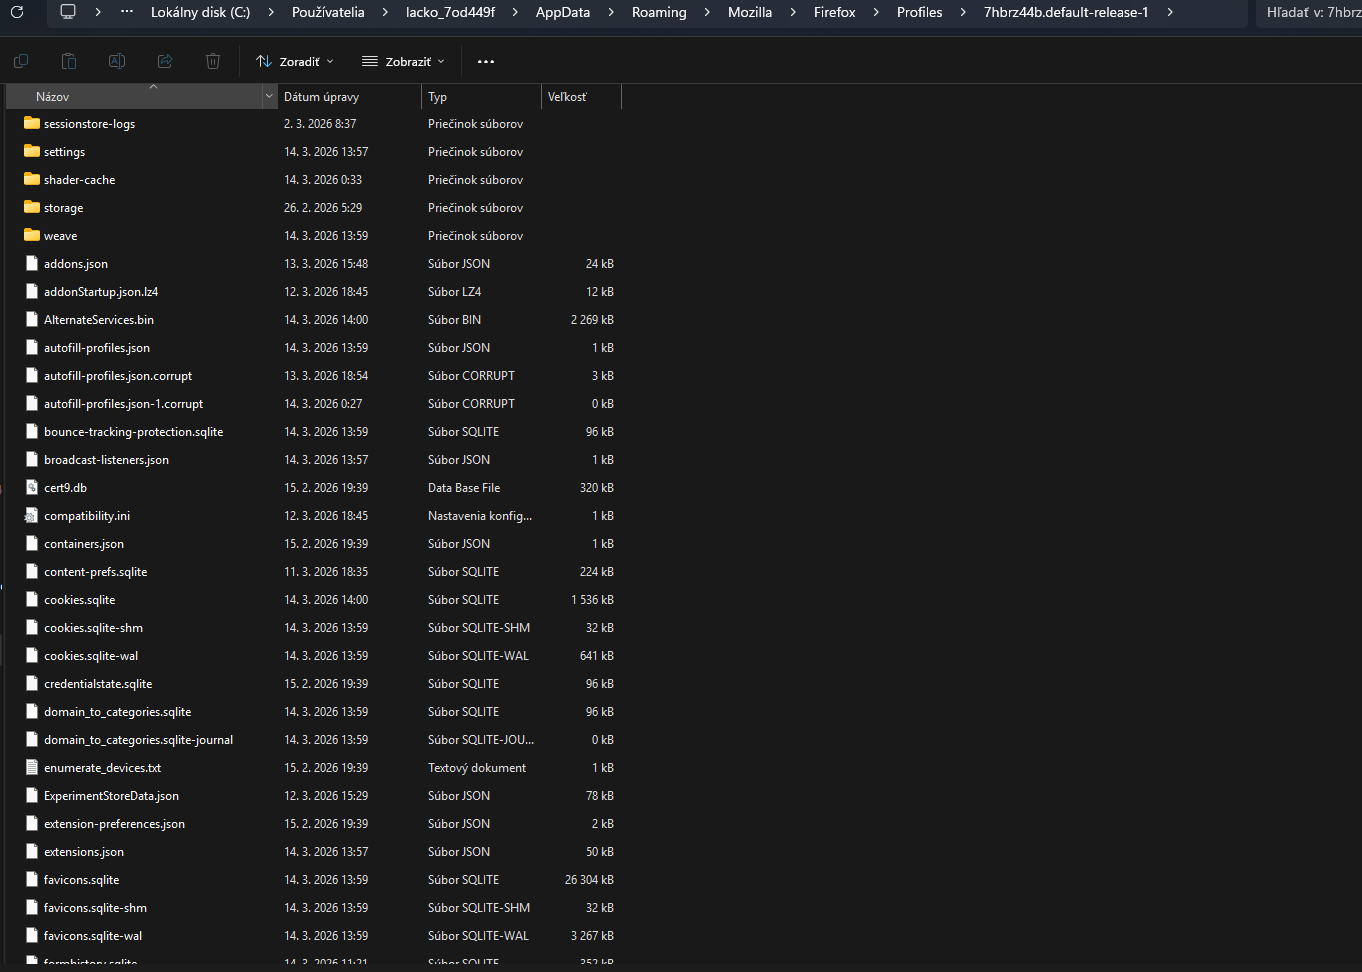Open the Zoradiť sort dropdown
Image resolution: width=1362 pixels, height=972 pixels.
tap(295, 62)
